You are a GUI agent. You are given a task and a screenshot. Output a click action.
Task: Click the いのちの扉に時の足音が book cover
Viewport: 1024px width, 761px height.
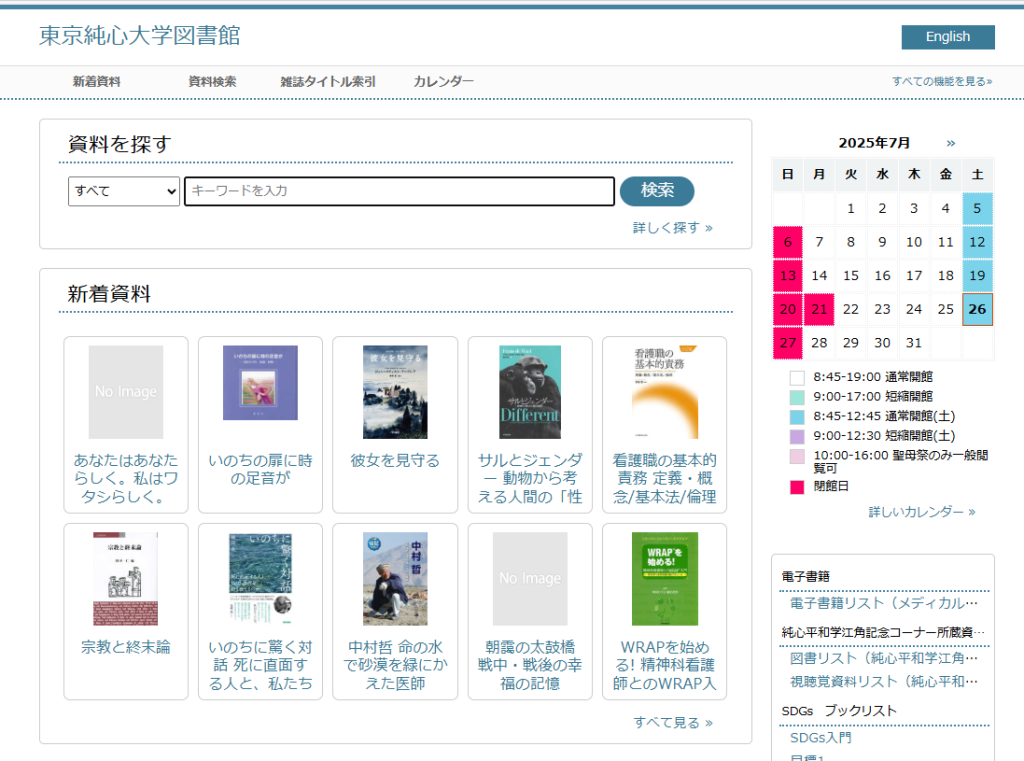tap(260, 383)
